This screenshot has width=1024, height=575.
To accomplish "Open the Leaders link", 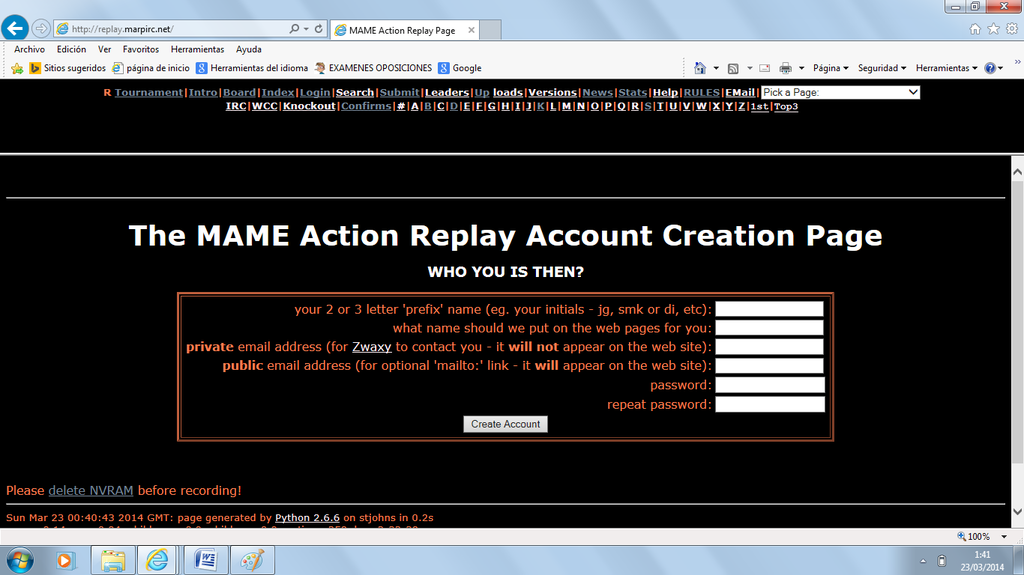I will pos(447,92).
